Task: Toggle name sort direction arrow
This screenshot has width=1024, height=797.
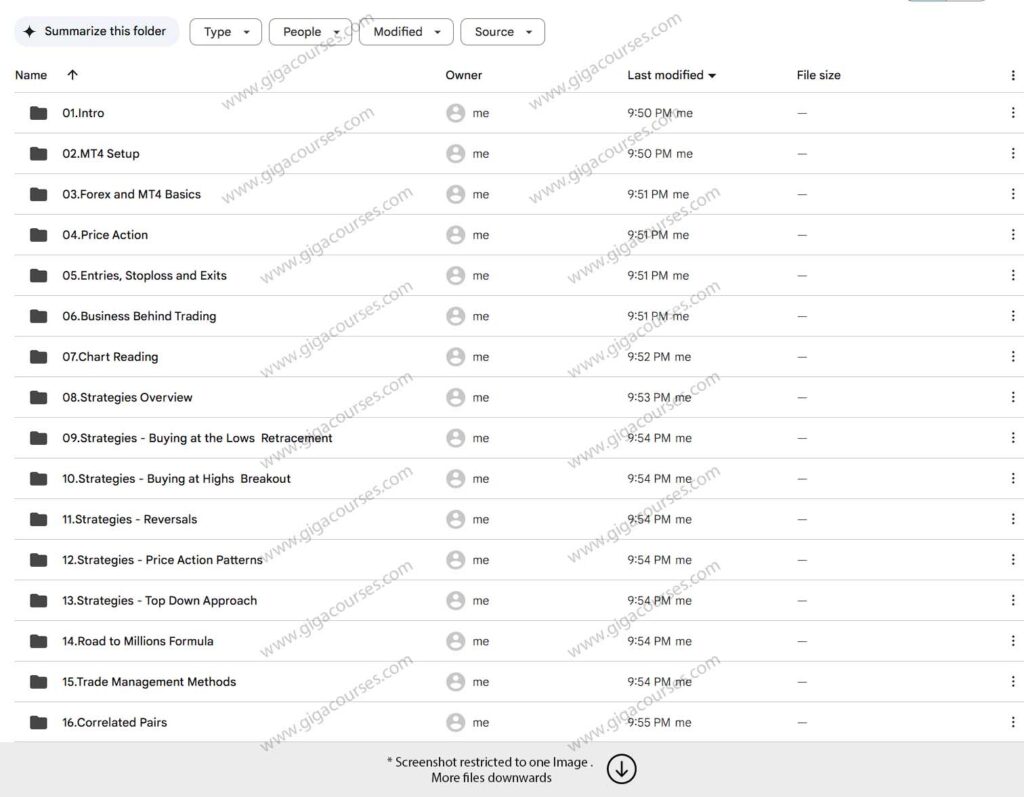Action: [x=72, y=75]
